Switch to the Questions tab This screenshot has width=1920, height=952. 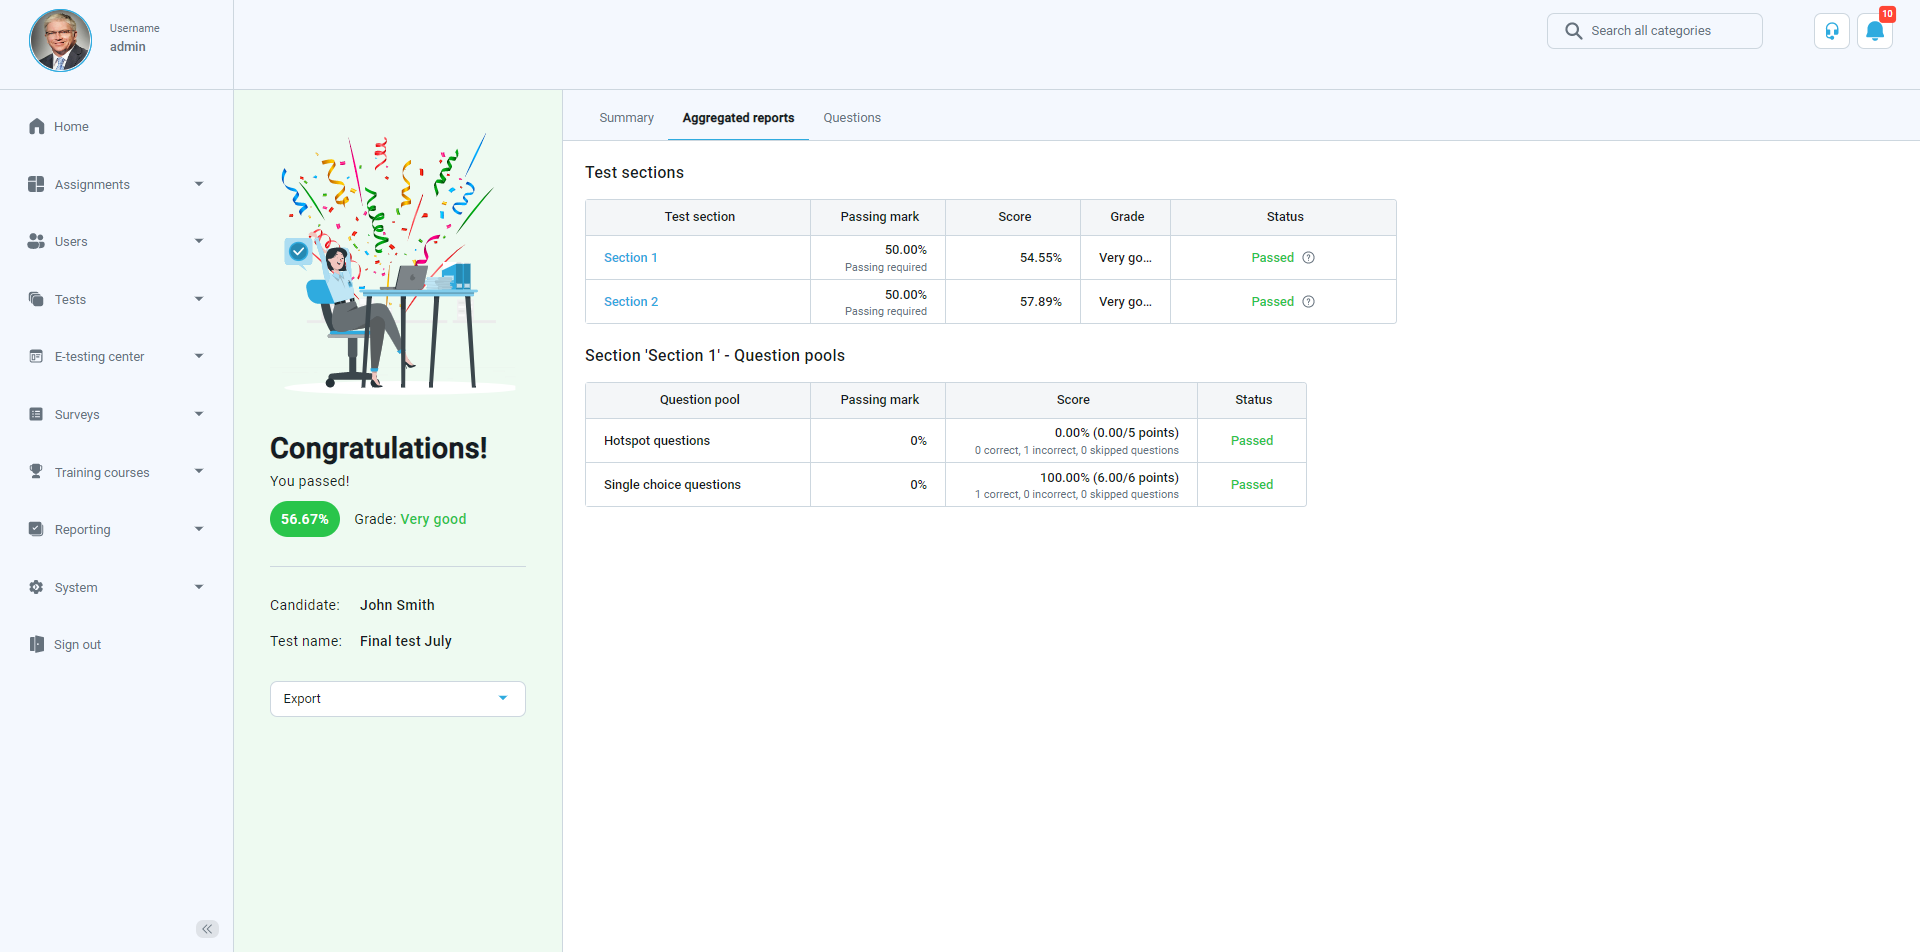pos(852,118)
